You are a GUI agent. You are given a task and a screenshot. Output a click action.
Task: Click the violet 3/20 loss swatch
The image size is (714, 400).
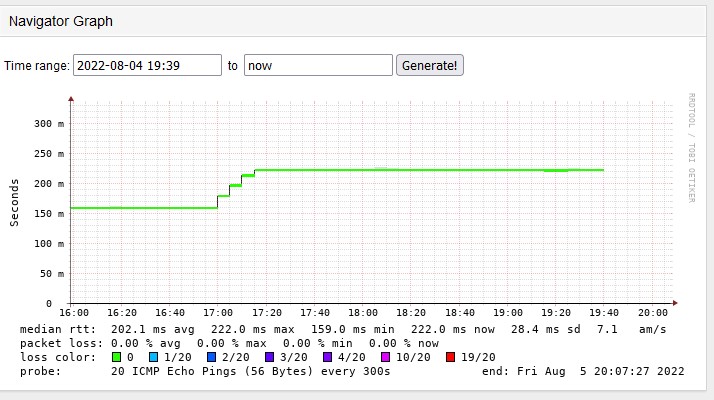click(x=269, y=356)
